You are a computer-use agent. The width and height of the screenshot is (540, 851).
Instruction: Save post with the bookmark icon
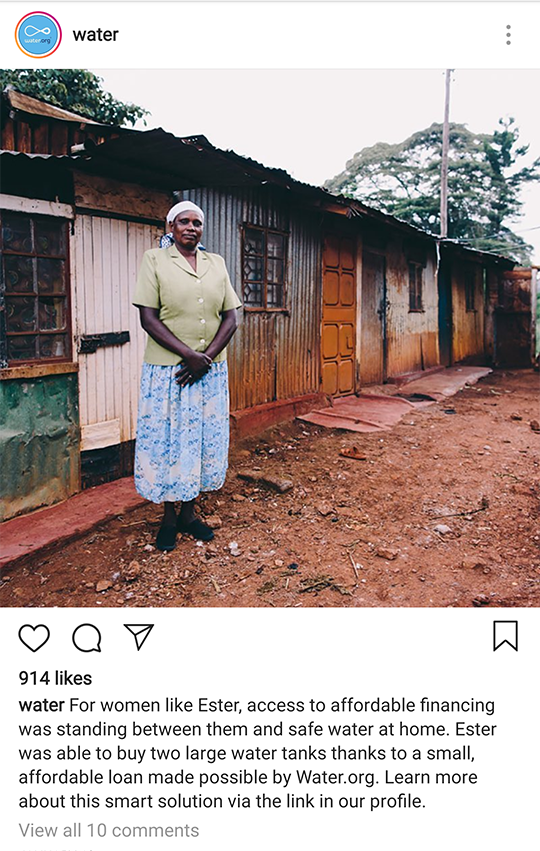point(505,636)
